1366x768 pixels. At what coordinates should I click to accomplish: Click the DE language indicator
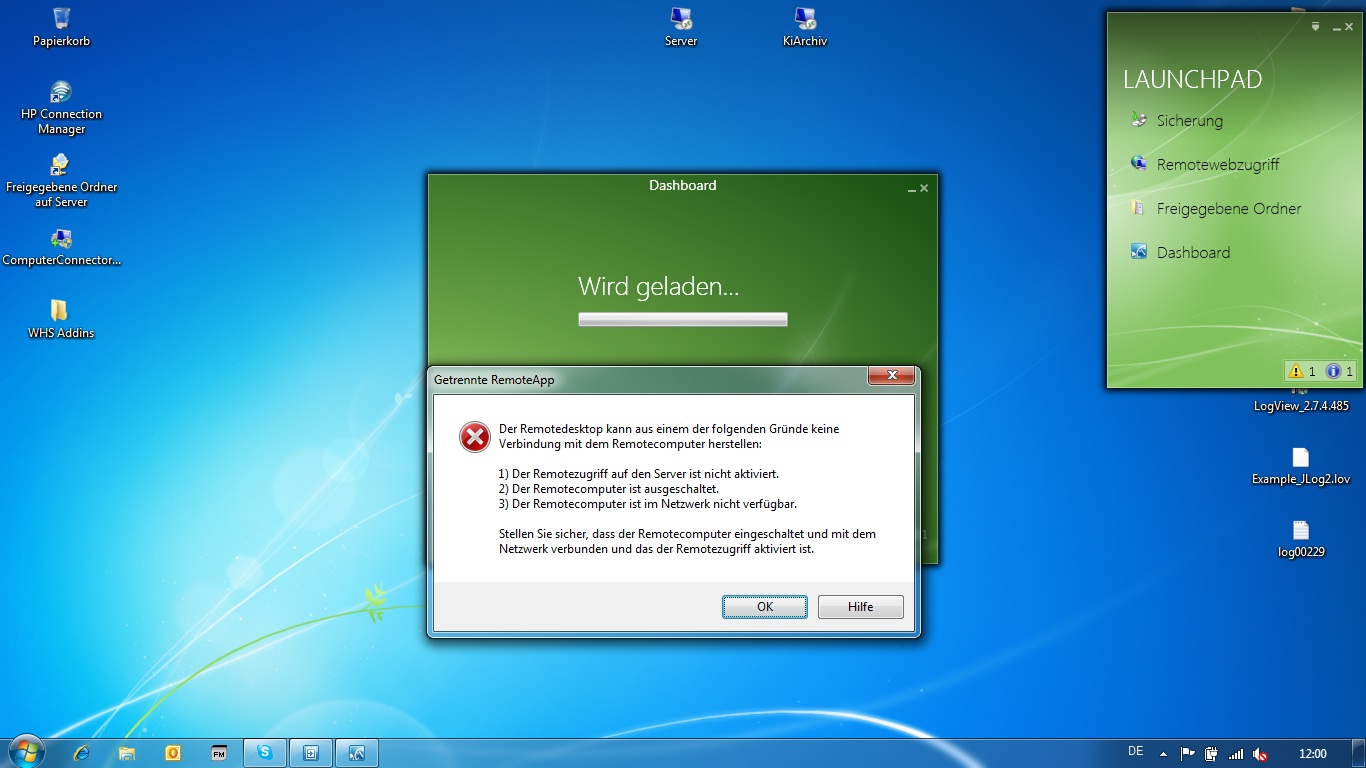point(1135,751)
